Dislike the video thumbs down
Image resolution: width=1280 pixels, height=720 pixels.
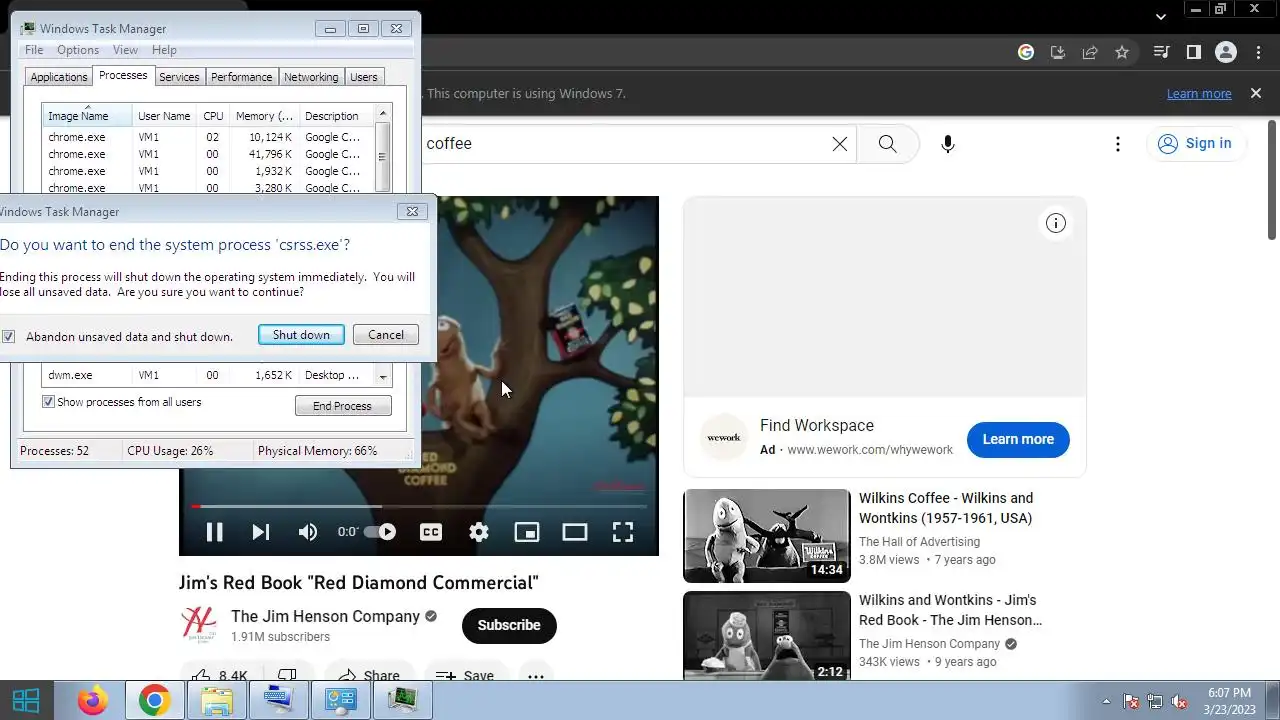coord(287,675)
